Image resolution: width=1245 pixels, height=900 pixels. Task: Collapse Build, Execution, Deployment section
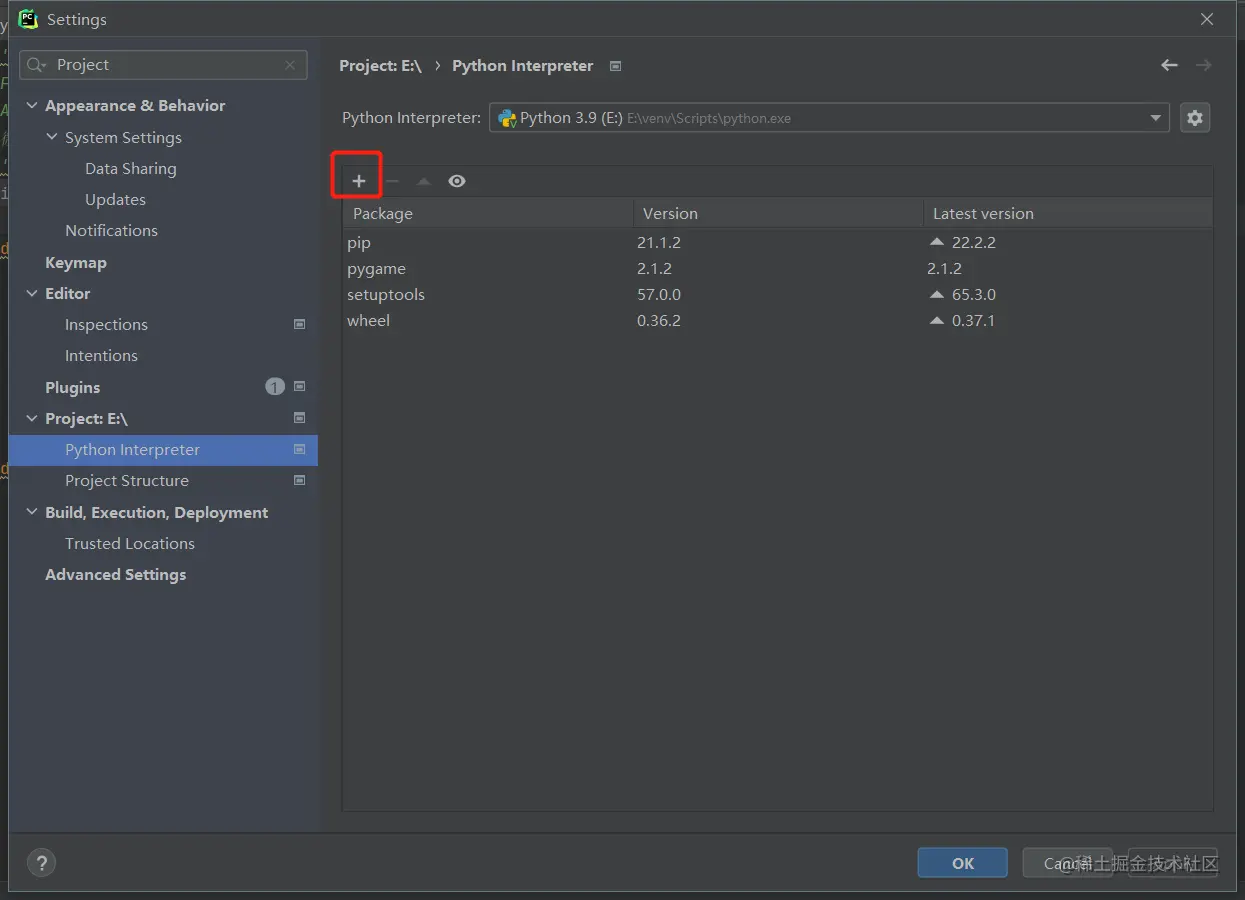point(32,512)
